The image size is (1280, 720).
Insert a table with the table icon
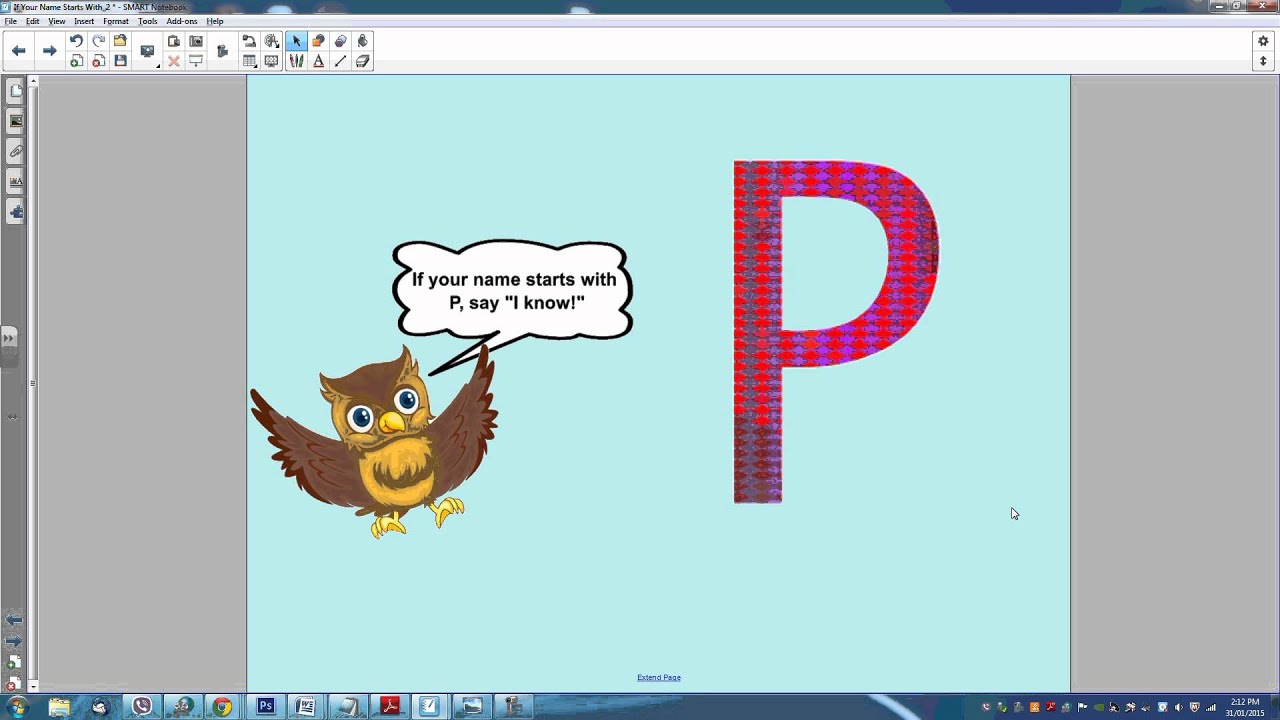tap(249, 61)
